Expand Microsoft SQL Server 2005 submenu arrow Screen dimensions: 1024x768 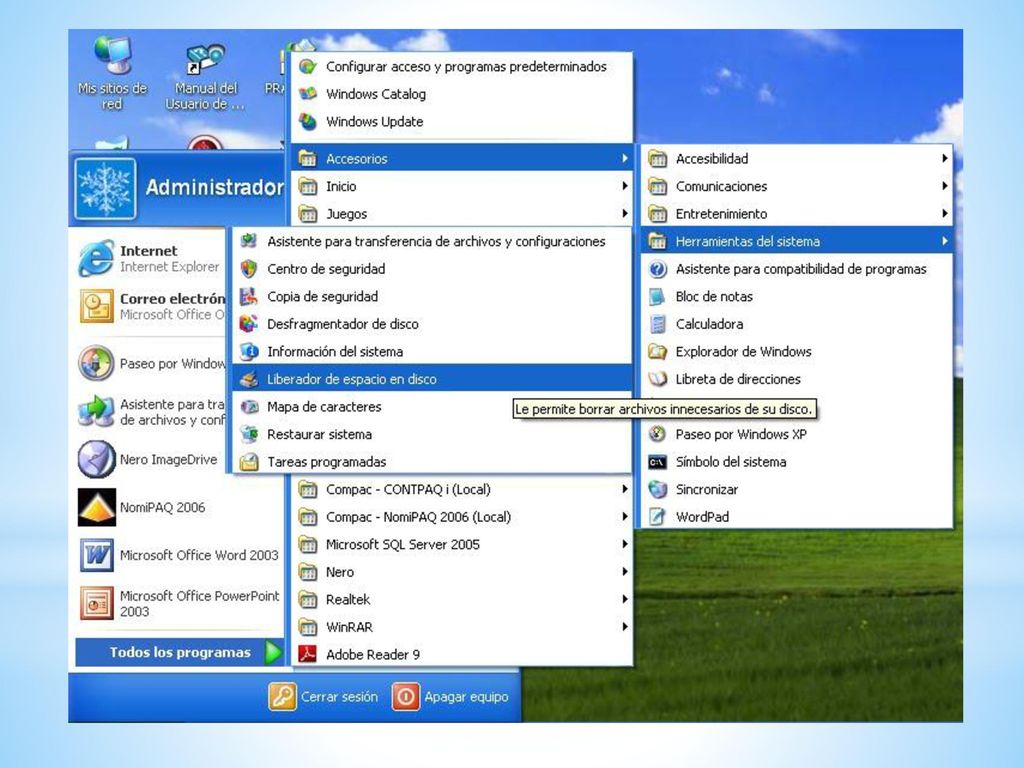(624, 544)
